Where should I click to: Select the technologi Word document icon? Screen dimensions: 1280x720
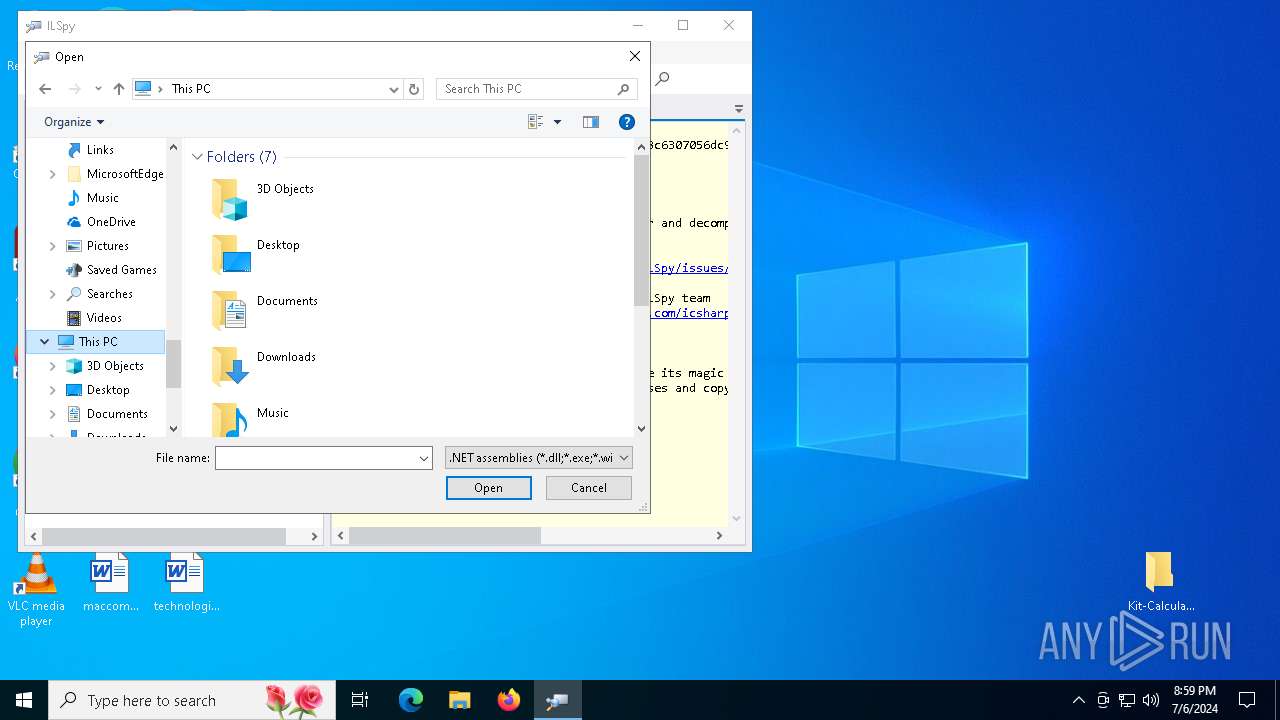point(186,582)
